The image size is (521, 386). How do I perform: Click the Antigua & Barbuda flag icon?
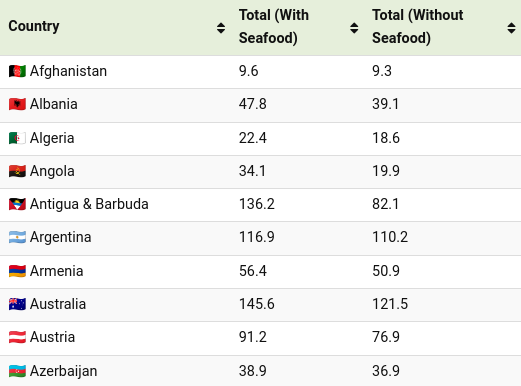point(17,204)
